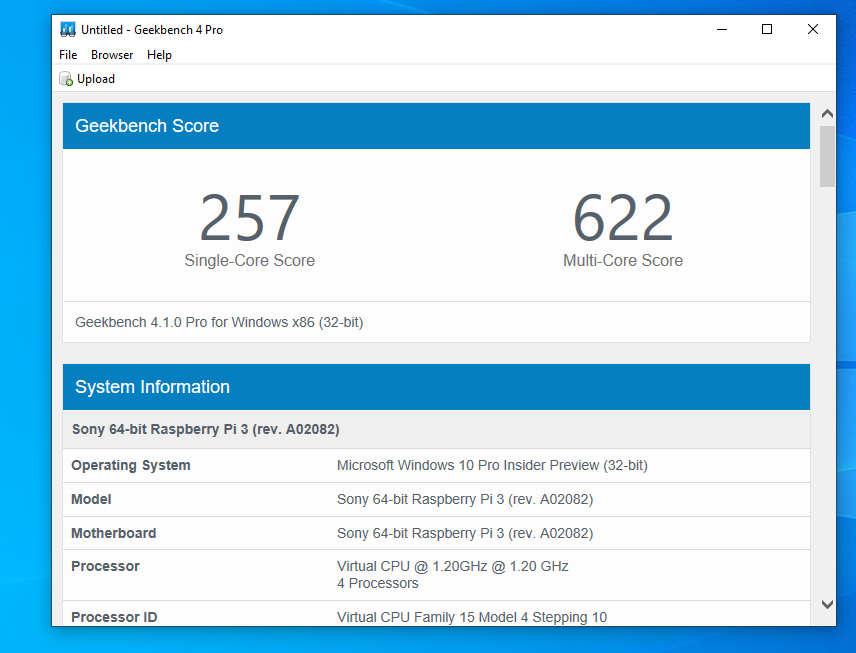Click the scrollbar down arrow
Screen dimensions: 856x653
click(x=827, y=604)
